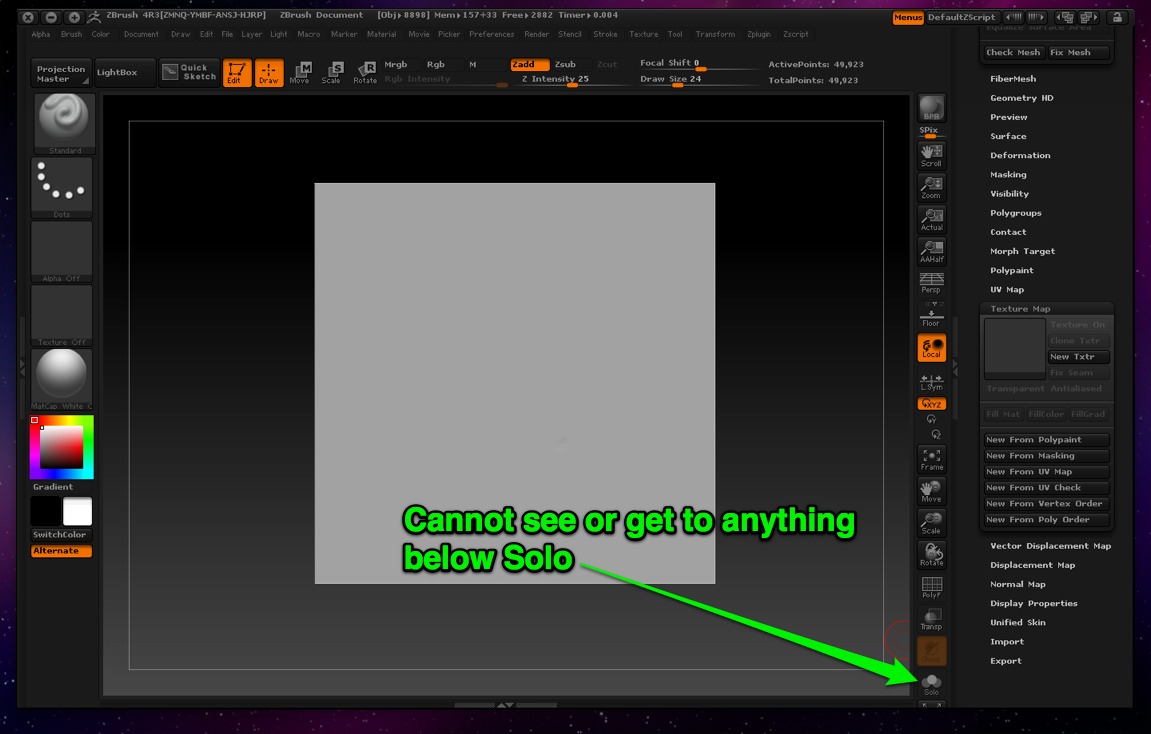Viewport: 1151px width, 734px height.
Task: Click the Fix Mesh button
Action: 1078,52
